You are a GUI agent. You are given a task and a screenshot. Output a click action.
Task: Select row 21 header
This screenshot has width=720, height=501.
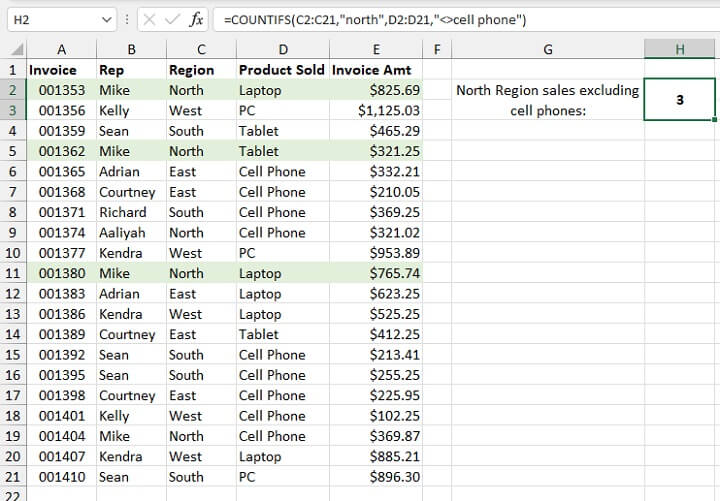[13, 477]
